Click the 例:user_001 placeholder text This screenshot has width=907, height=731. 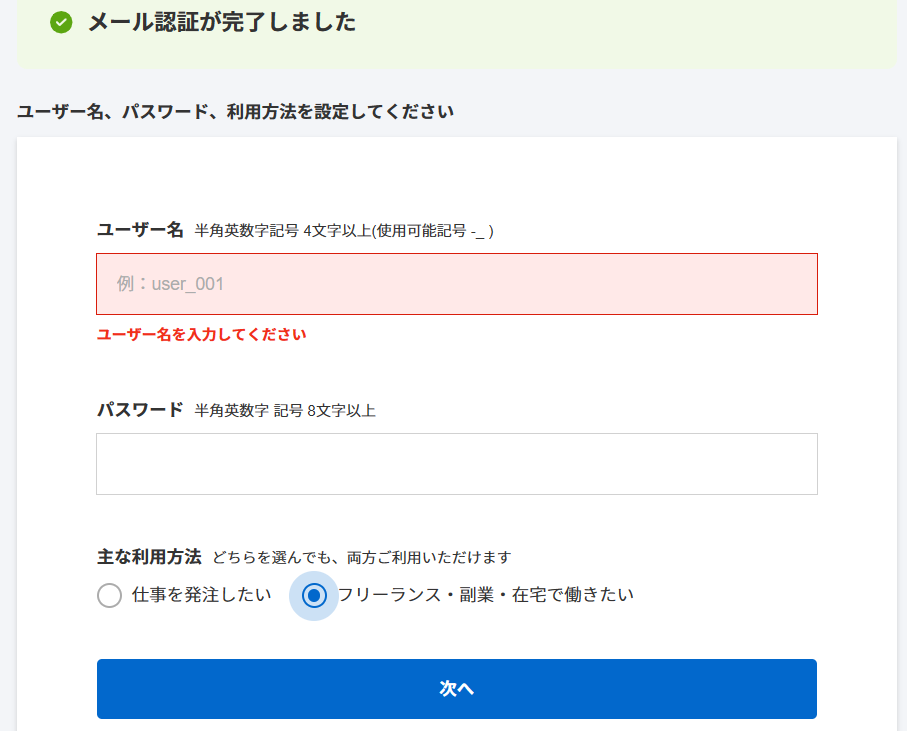coord(170,284)
